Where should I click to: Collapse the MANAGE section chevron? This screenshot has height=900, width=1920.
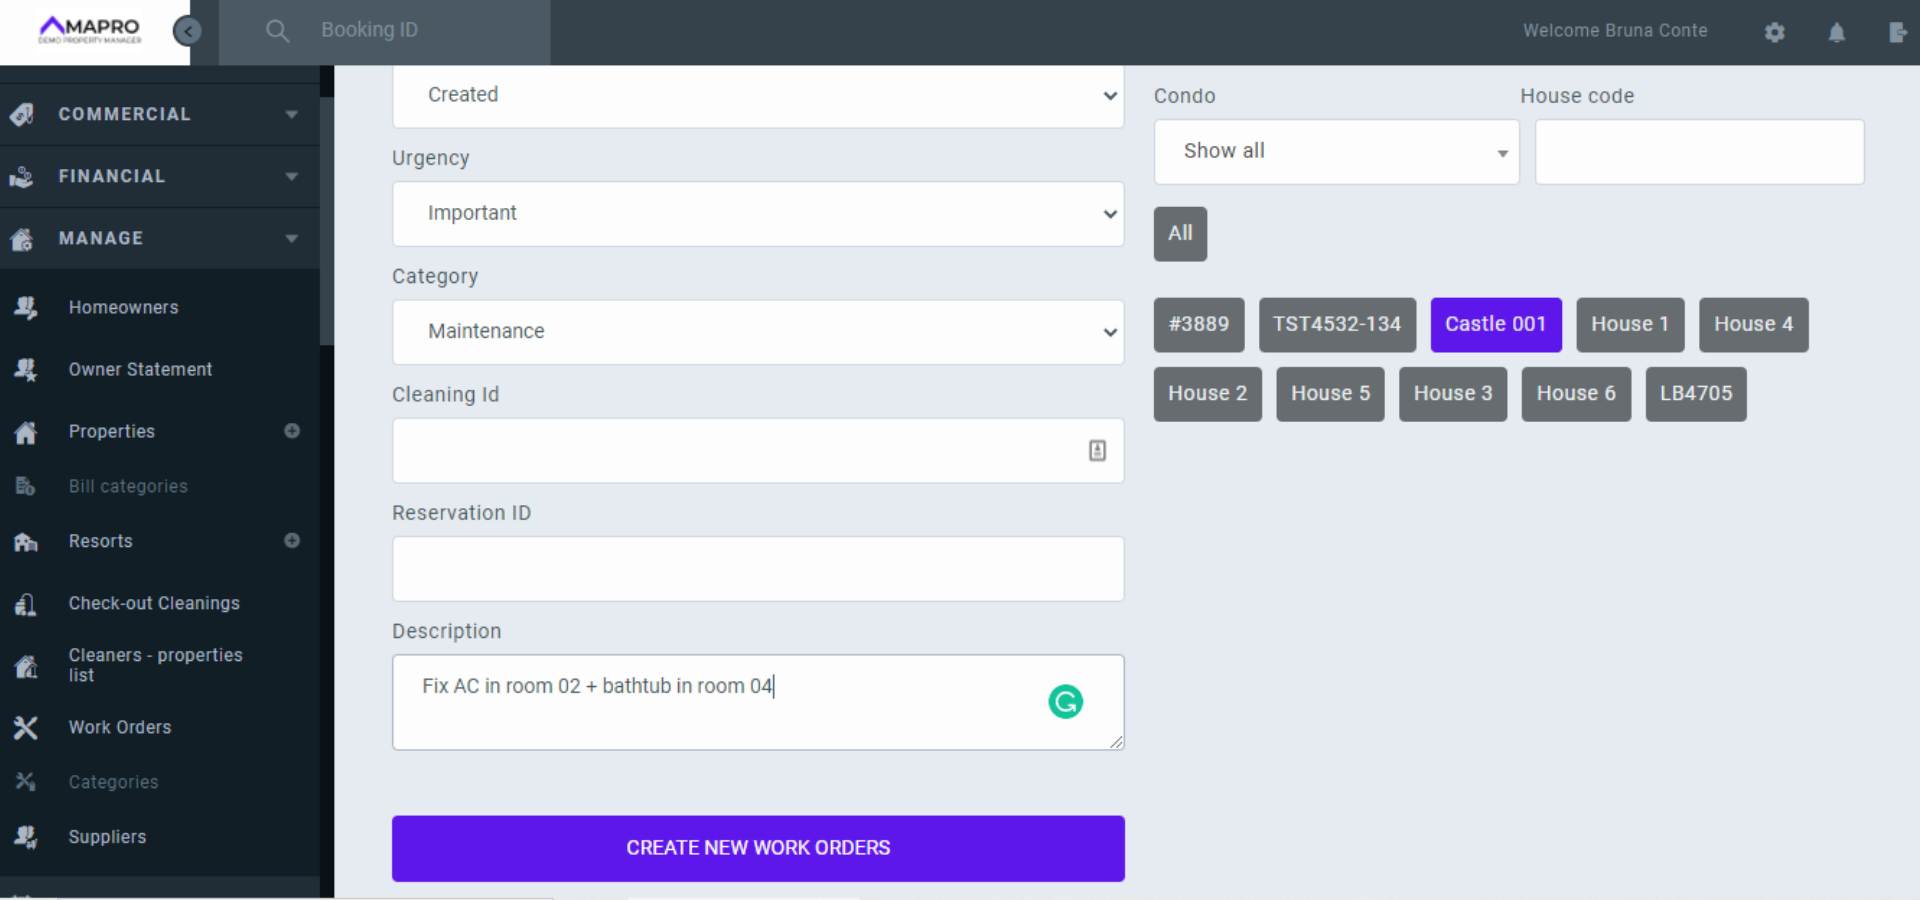coord(291,238)
